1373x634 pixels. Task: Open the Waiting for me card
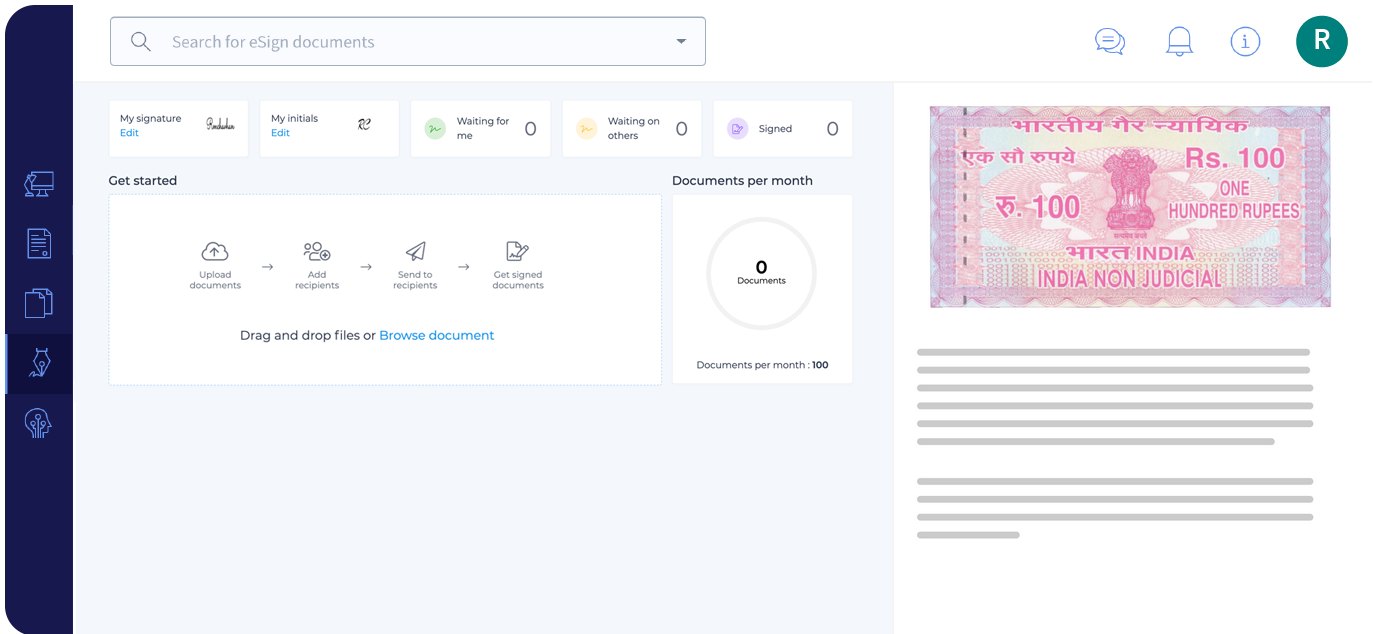tap(480, 129)
